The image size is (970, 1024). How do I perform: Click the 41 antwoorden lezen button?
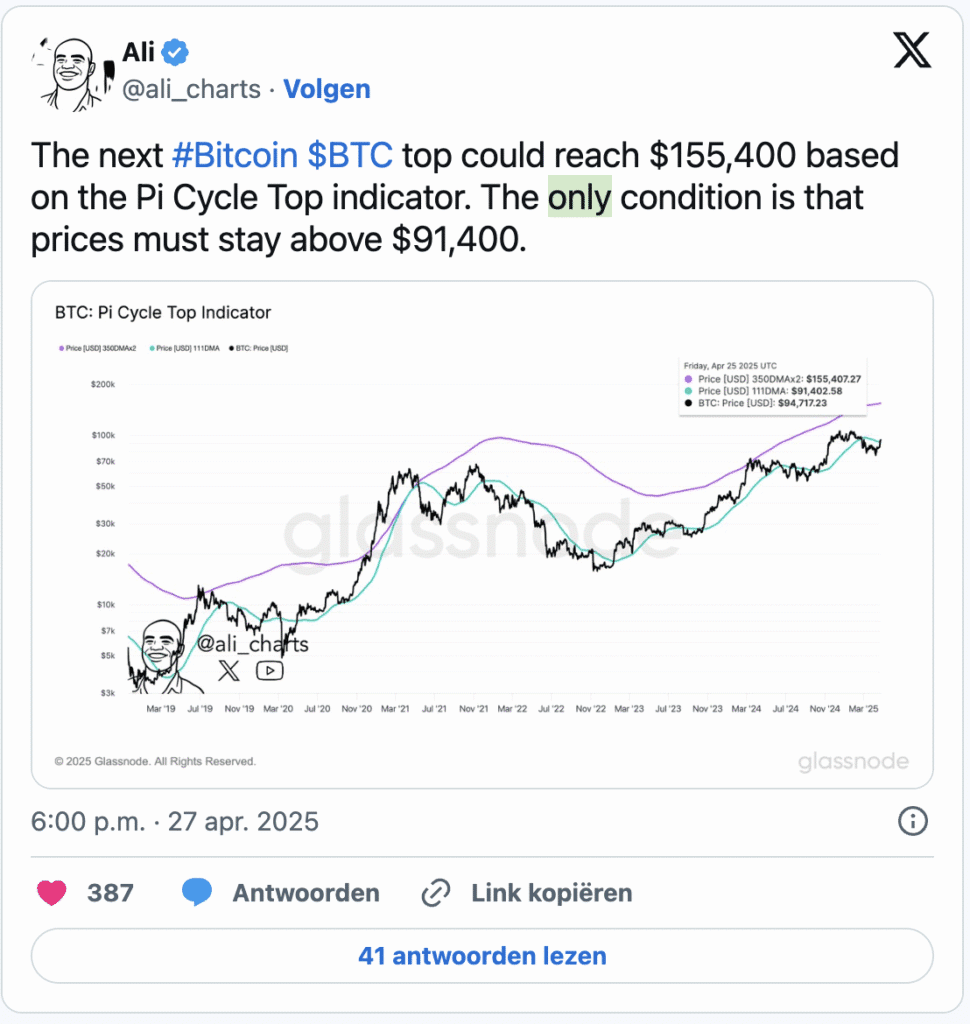click(x=482, y=955)
